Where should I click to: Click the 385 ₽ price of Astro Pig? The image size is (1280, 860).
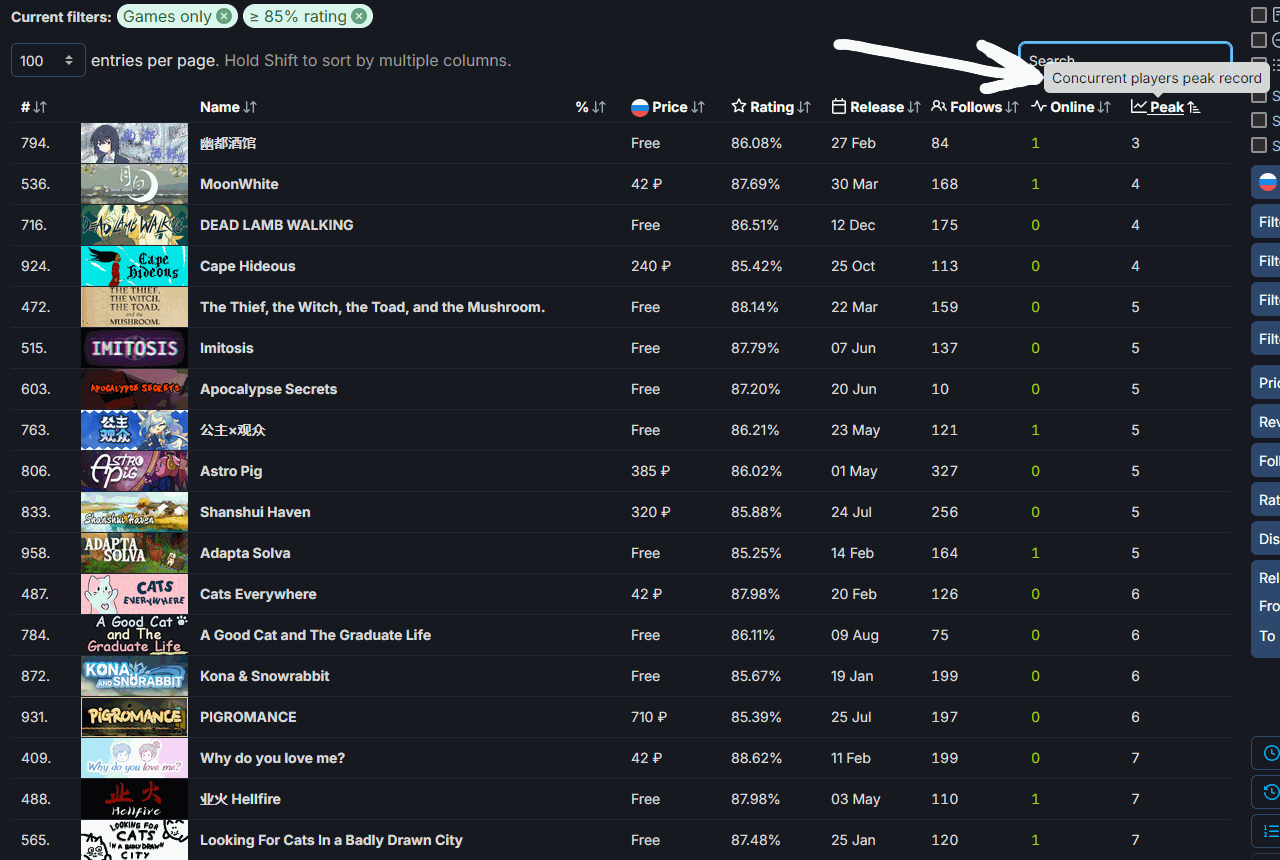click(650, 471)
